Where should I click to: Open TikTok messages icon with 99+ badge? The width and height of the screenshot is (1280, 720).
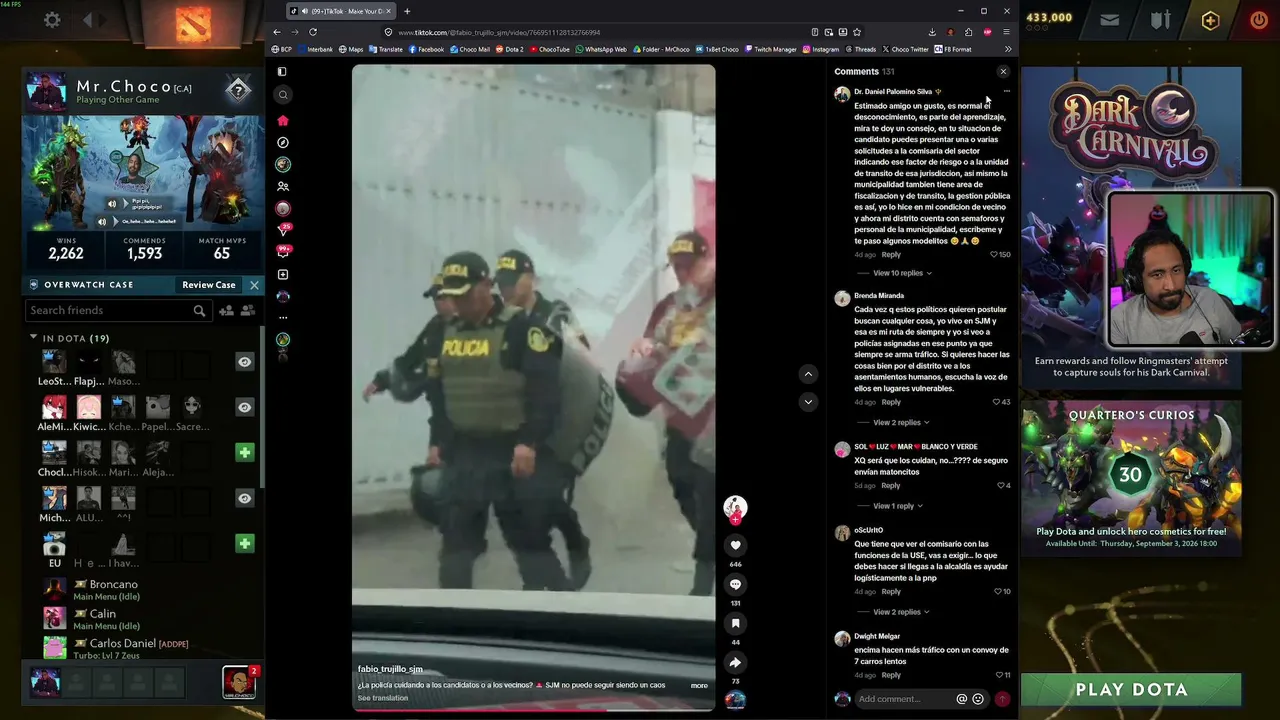pos(283,251)
